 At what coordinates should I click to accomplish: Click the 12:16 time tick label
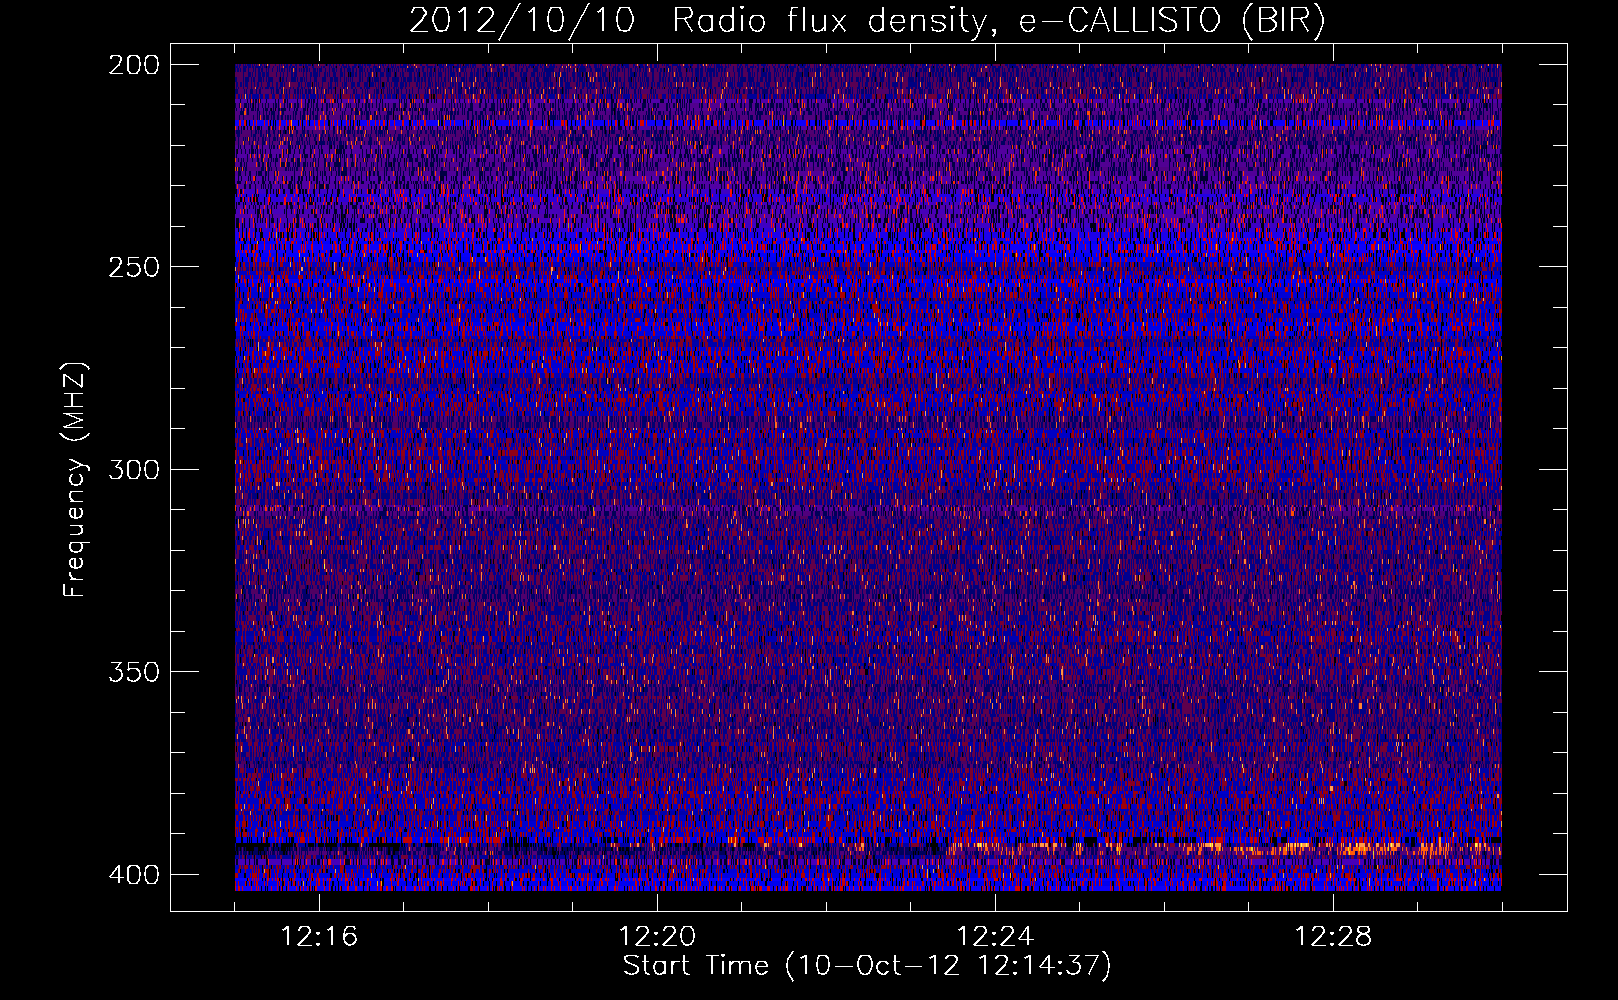(x=319, y=937)
